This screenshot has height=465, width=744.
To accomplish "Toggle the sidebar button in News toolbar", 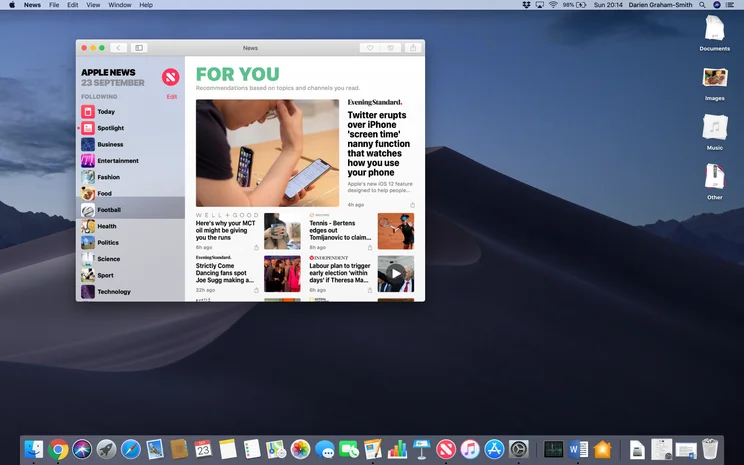I will (139, 48).
